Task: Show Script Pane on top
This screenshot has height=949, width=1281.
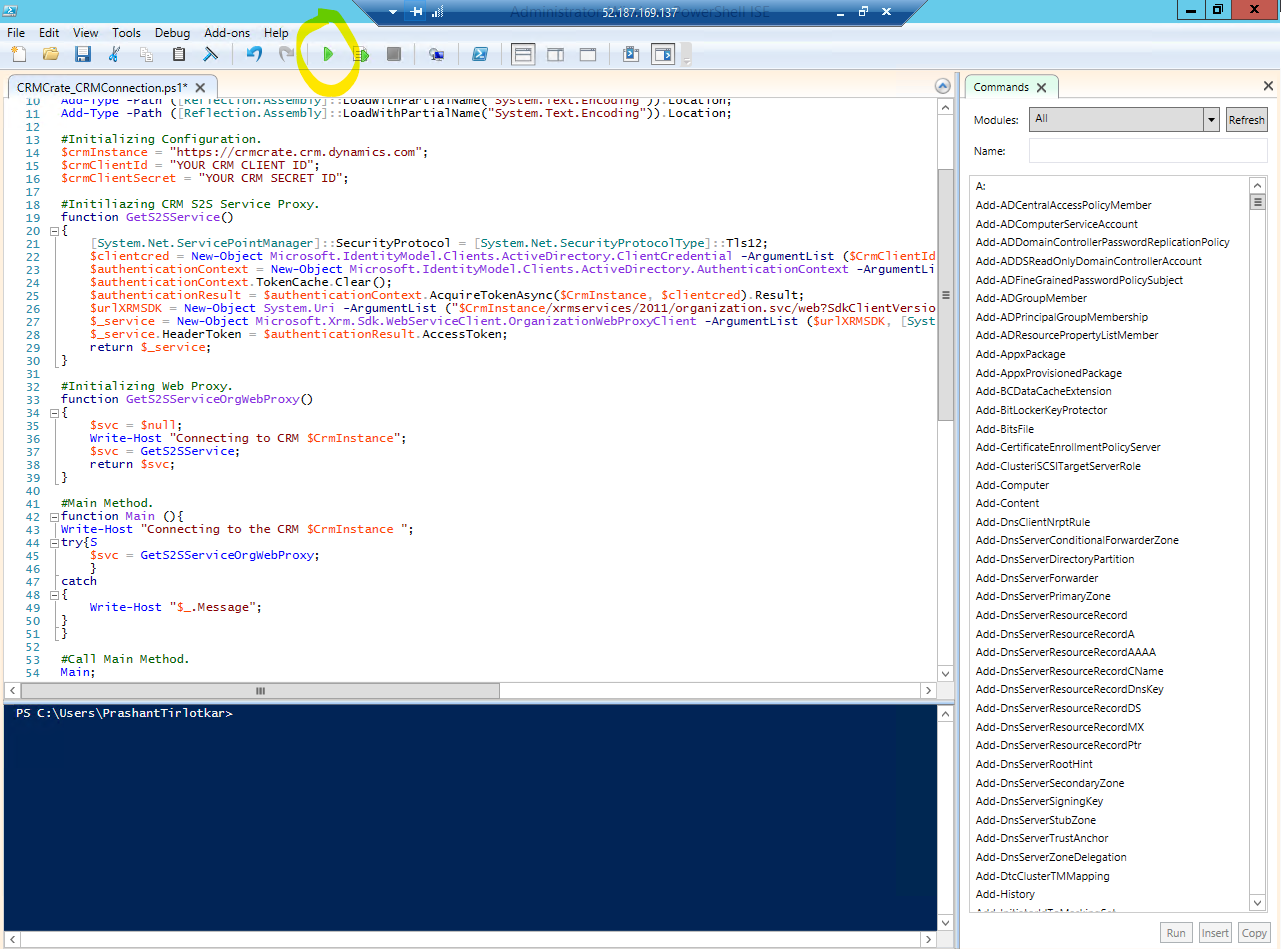Action: coord(523,54)
